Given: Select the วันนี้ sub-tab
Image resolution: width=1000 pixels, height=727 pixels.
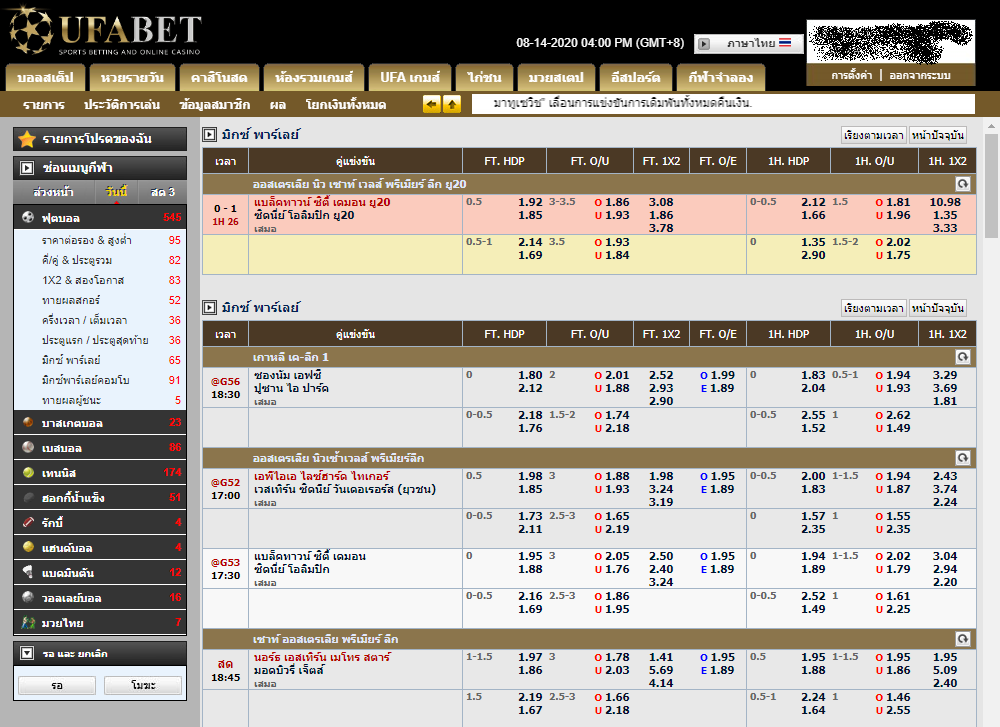Looking at the screenshot, I should (117, 192).
